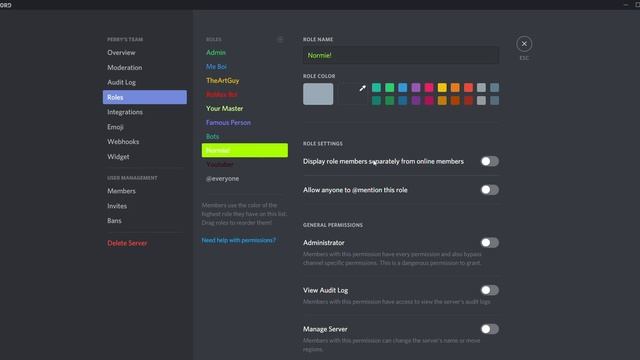
Task: Pick the gray swatch in bottom row
Action: click(x=481, y=100)
